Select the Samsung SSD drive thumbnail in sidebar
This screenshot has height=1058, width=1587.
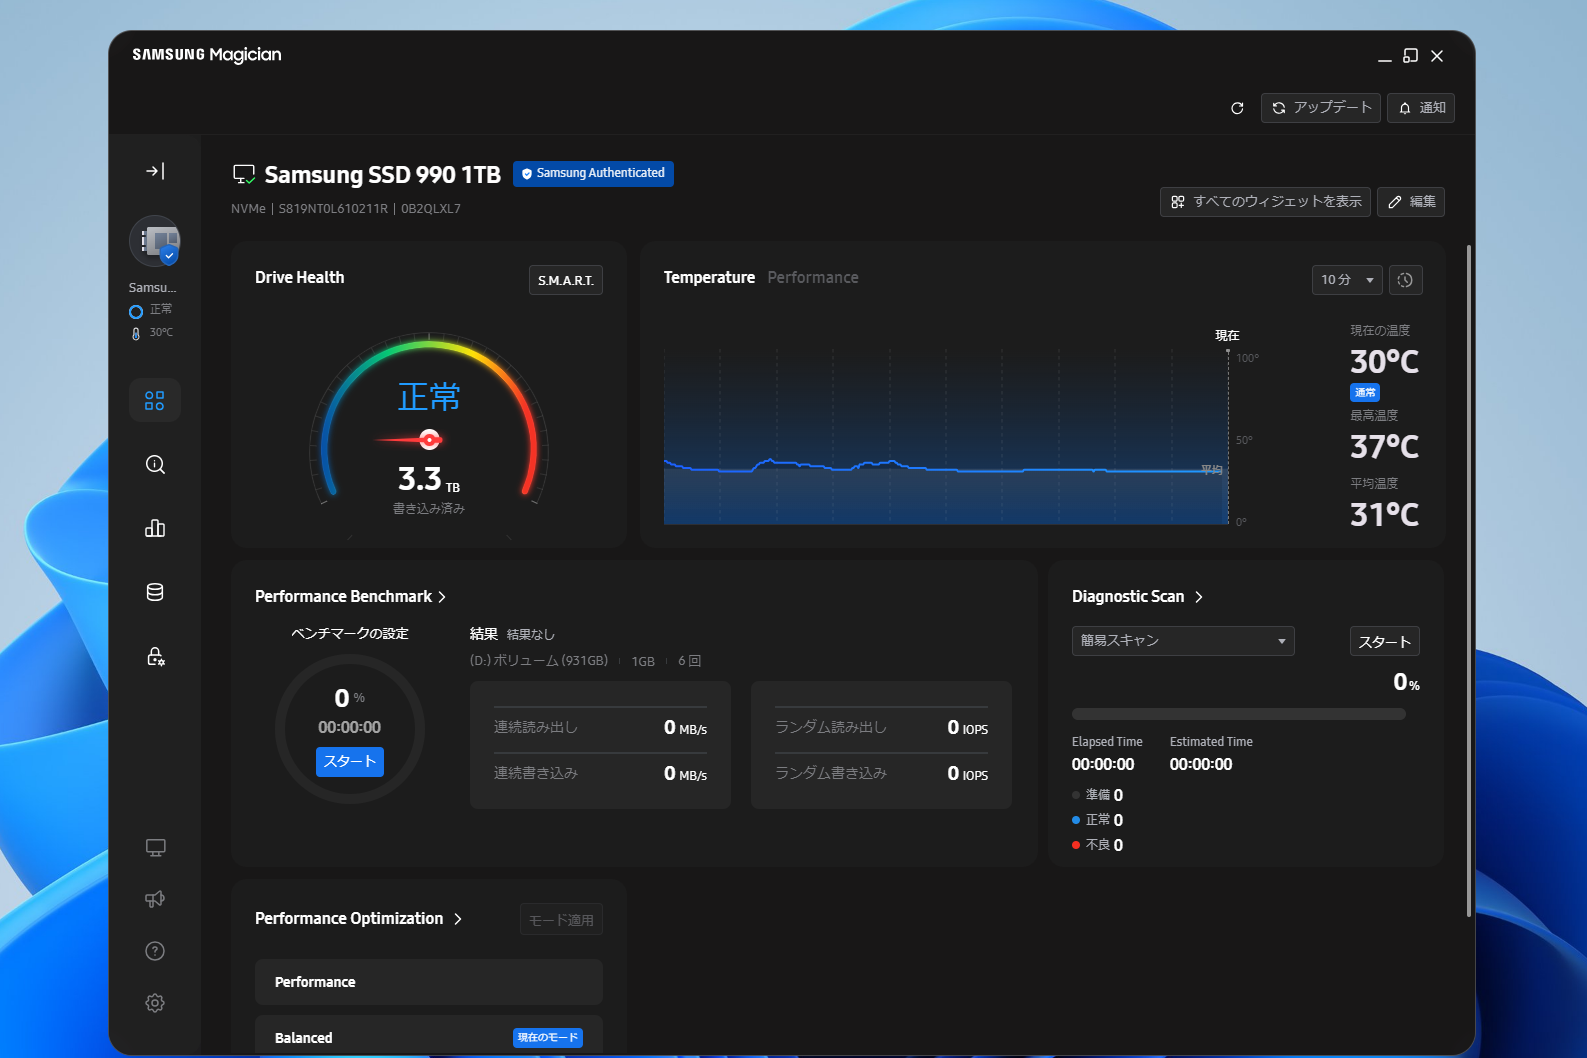[x=155, y=241]
